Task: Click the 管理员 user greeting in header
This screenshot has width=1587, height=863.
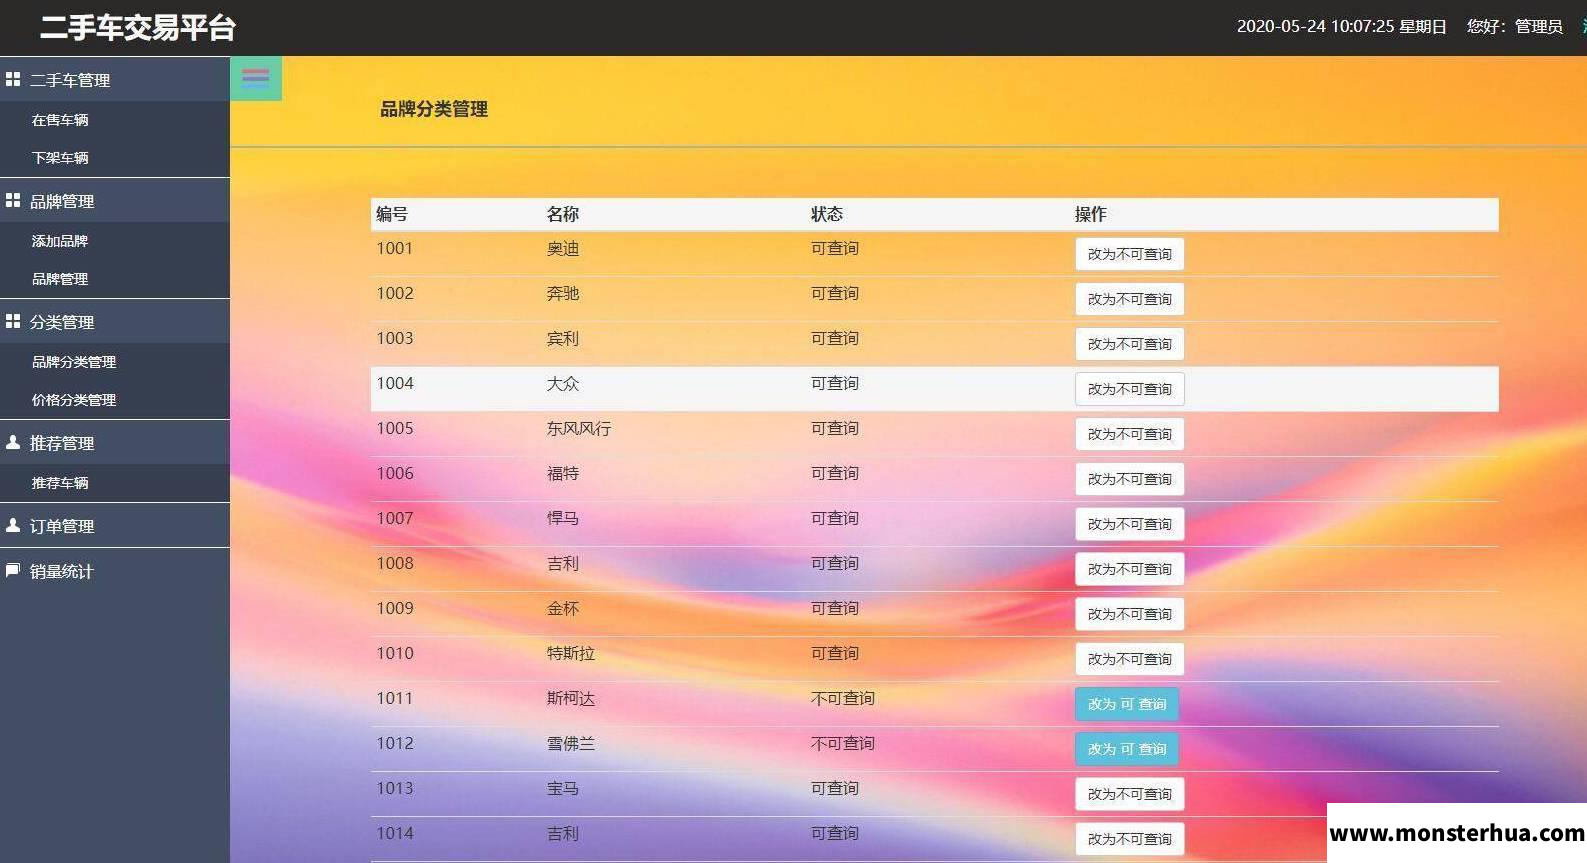Action: [x=1515, y=27]
